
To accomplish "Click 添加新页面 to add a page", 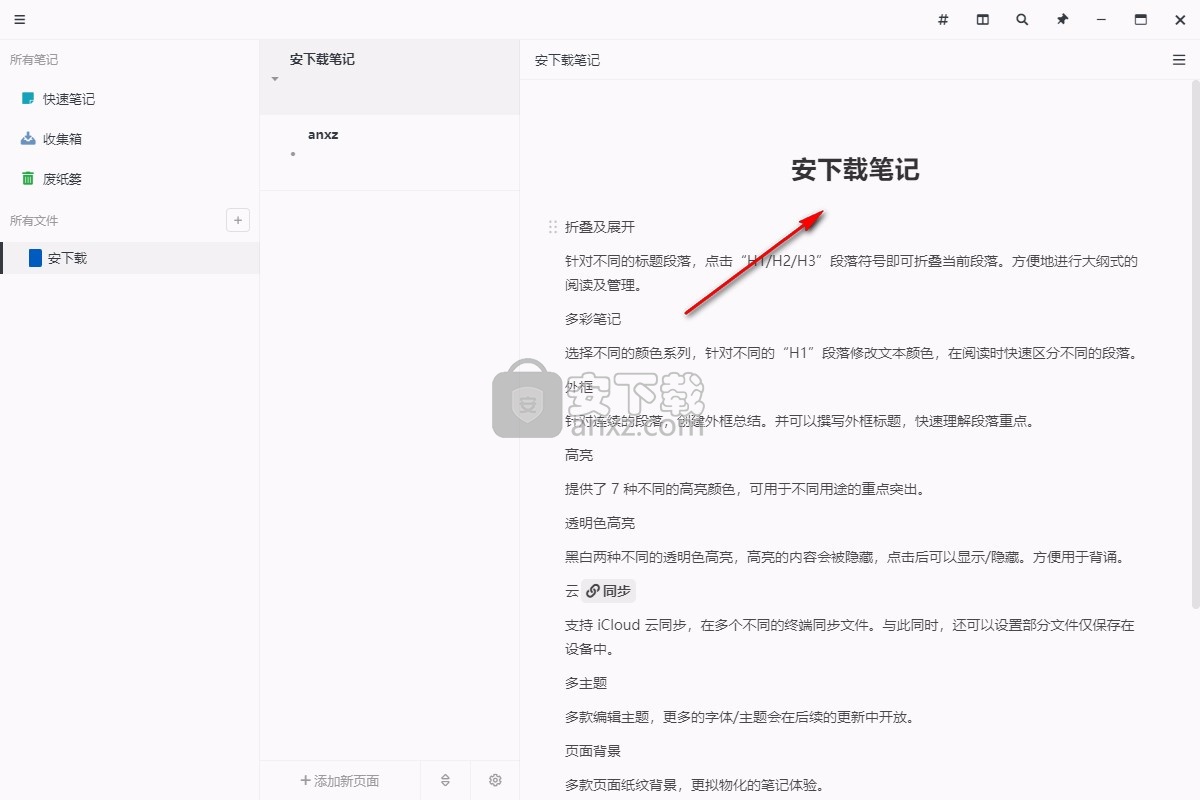I will click(340, 780).
